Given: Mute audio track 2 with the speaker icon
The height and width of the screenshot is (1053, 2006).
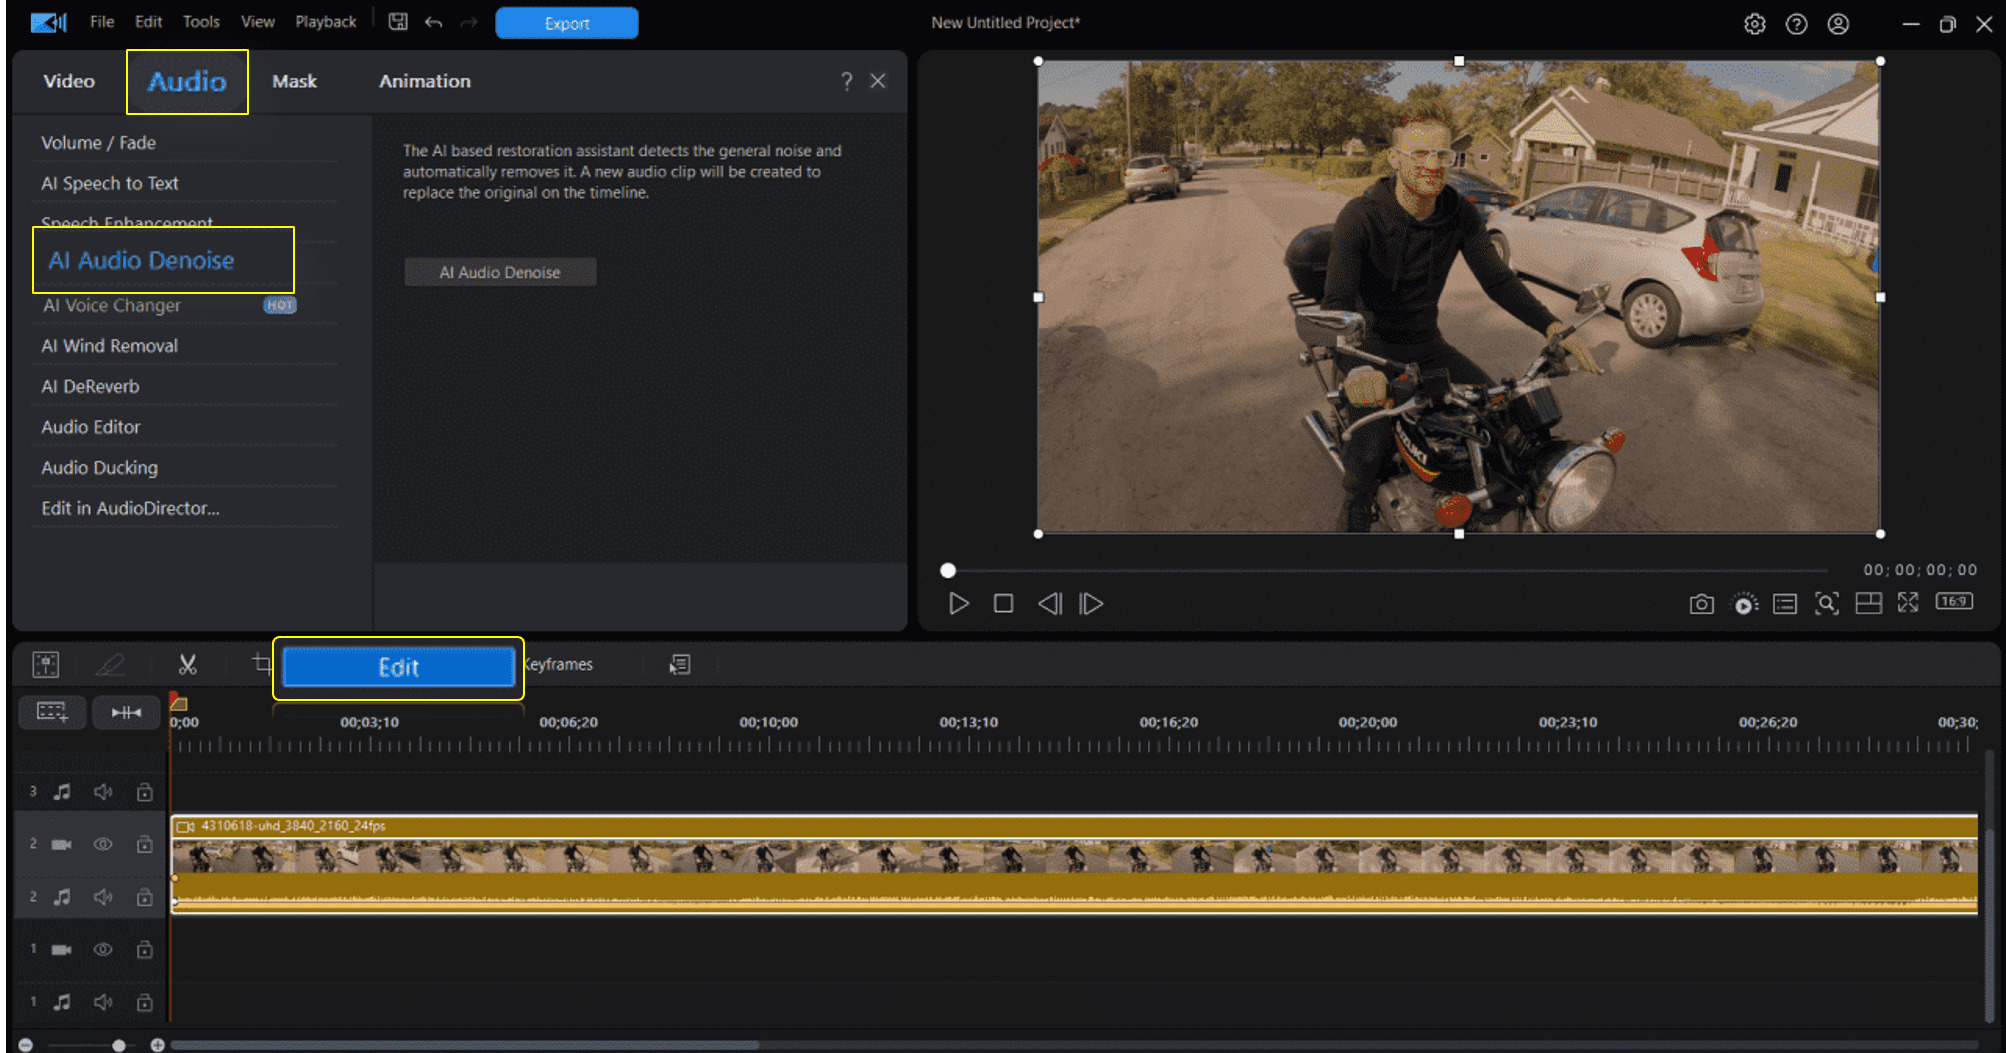Looking at the screenshot, I should coord(103,897).
